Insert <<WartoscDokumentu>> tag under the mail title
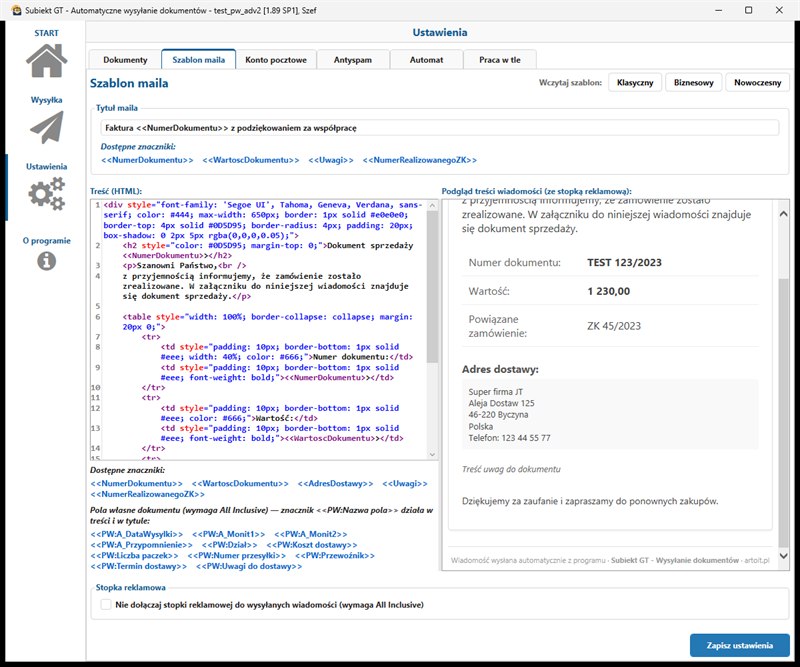This screenshot has width=800, height=667. click(x=251, y=160)
